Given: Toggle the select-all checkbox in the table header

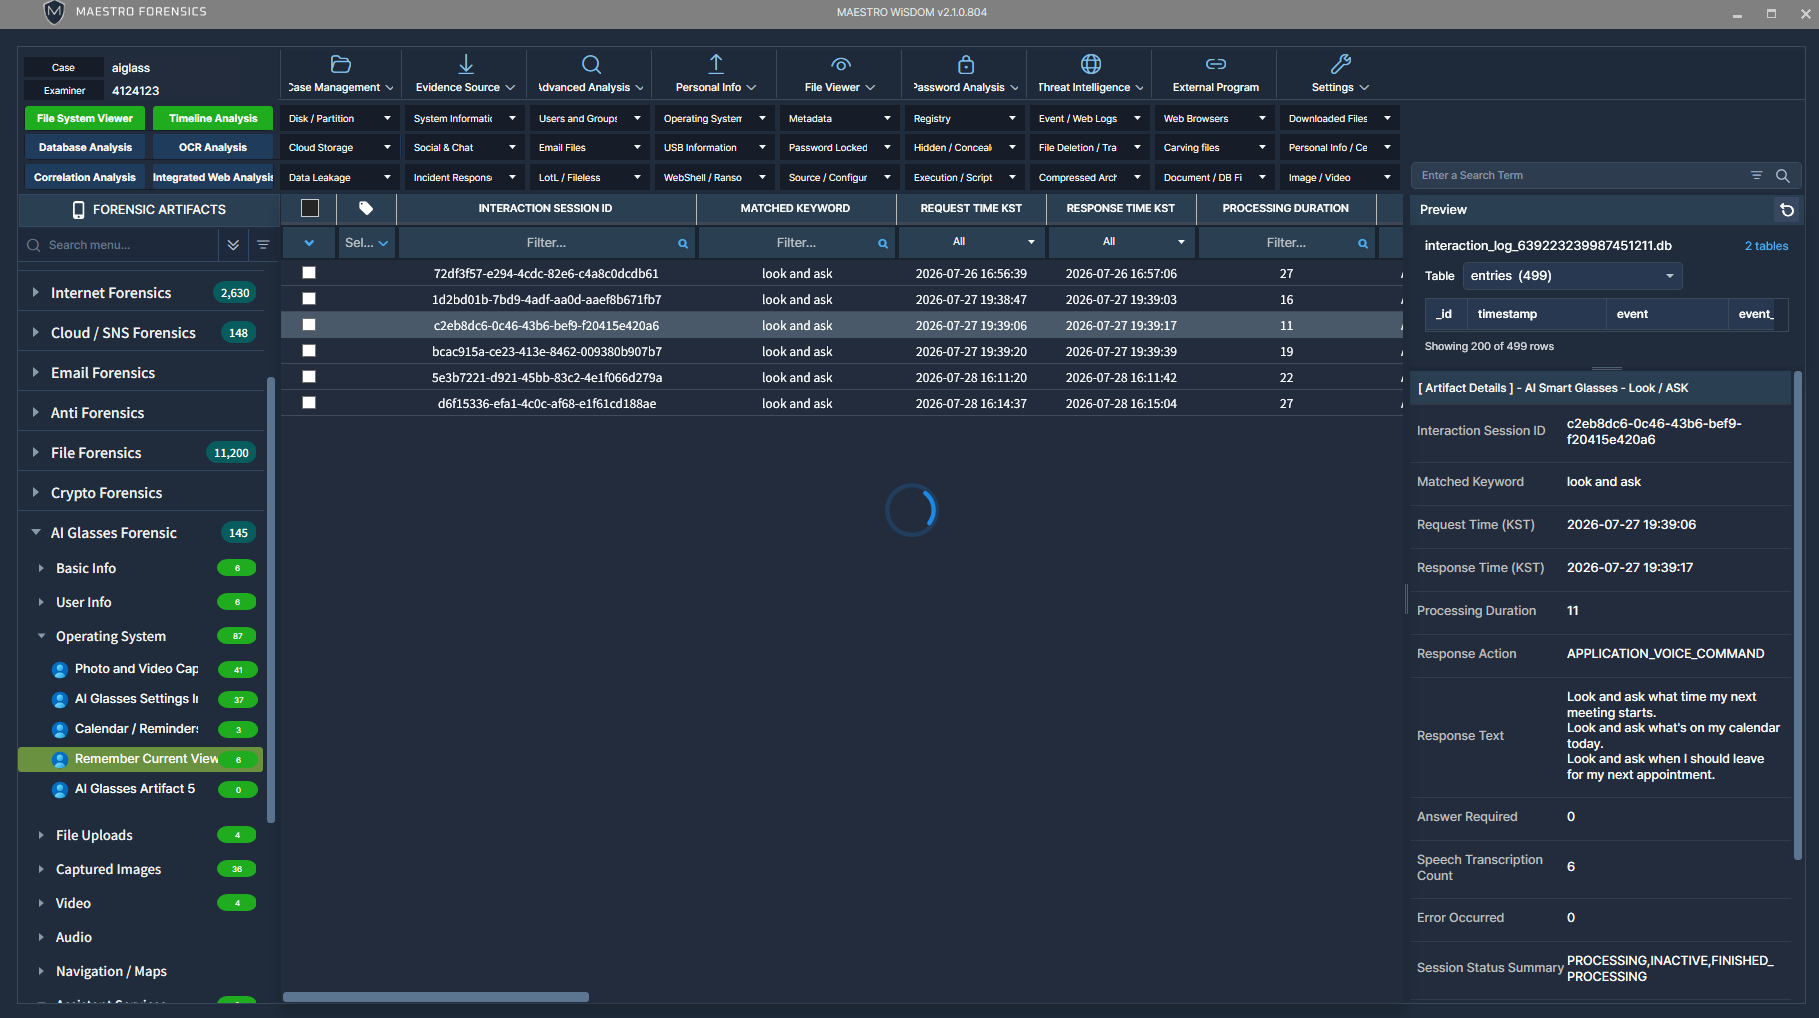Looking at the screenshot, I should click(x=310, y=208).
